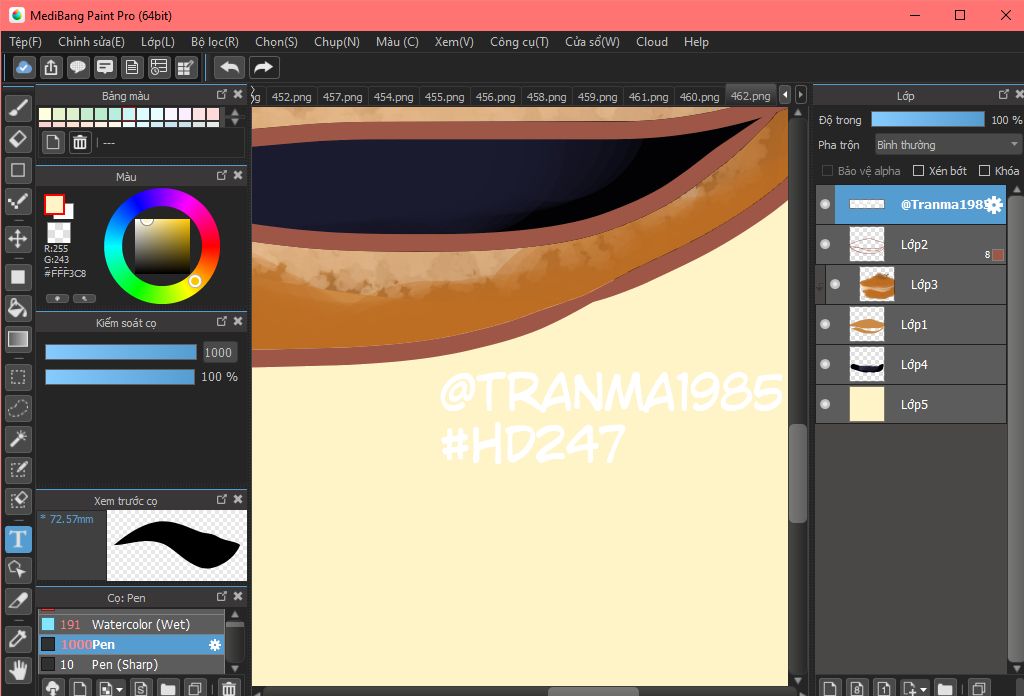Viewport: 1024px width, 696px height.
Task: Select the Eyedropper tool
Action: coord(18,639)
